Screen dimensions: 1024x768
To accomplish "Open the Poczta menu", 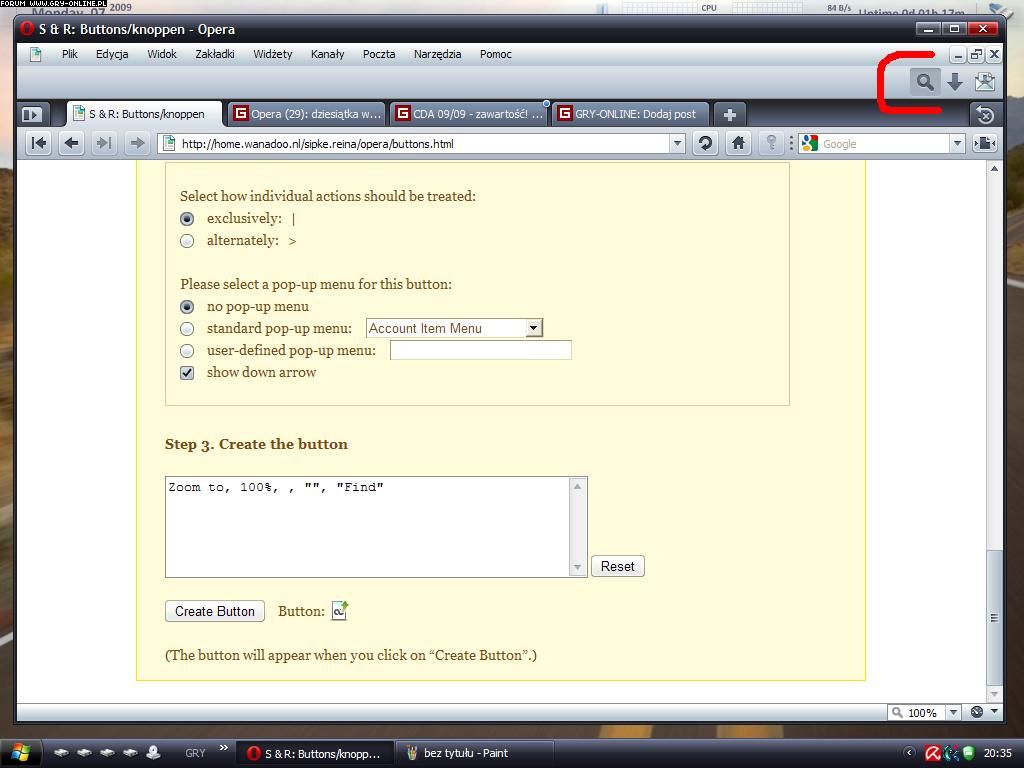I will (x=379, y=54).
